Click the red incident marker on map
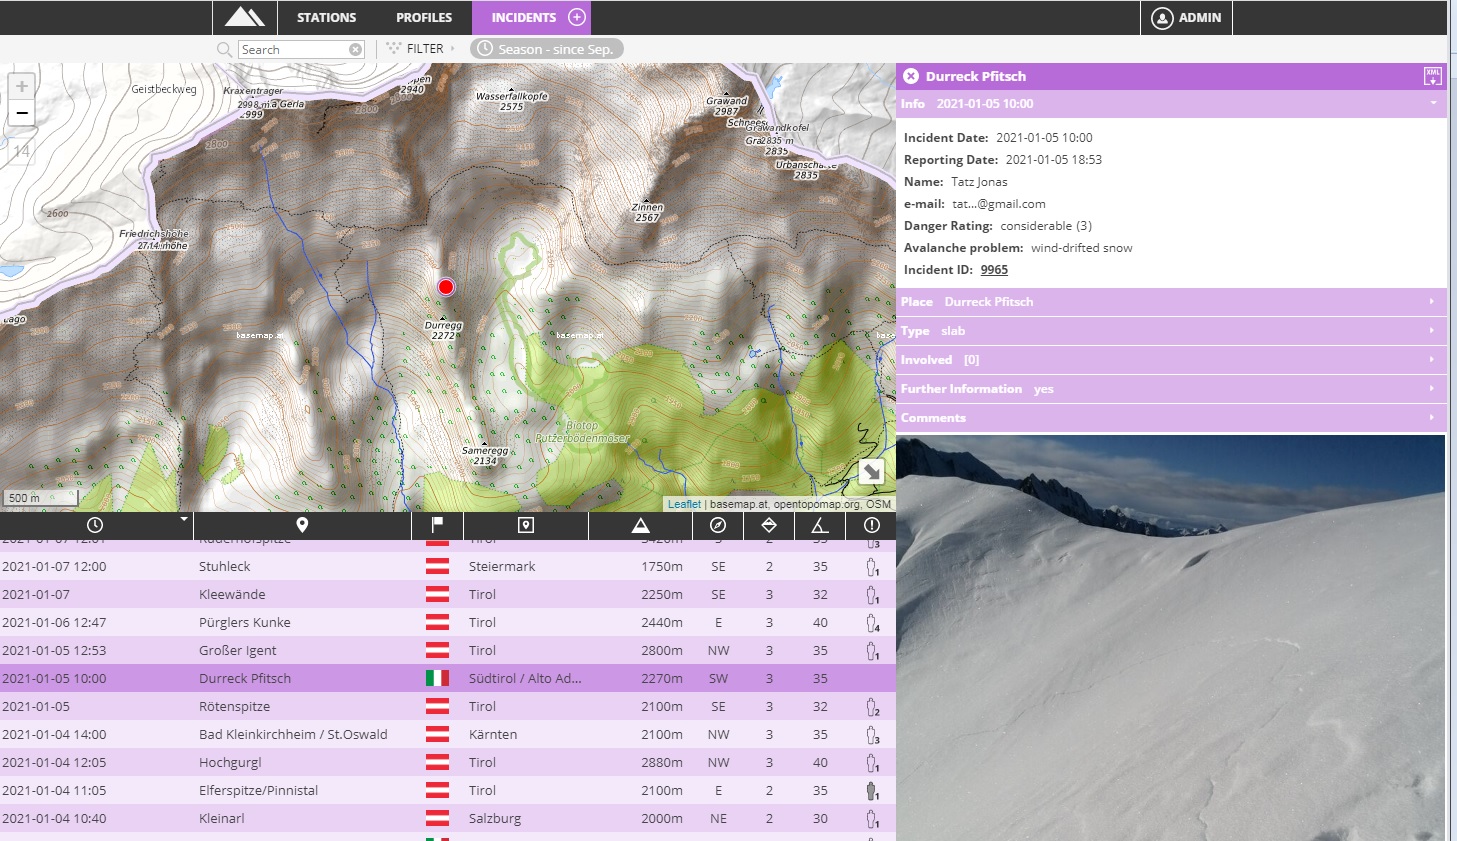Viewport: 1457px width, 841px height. (446, 287)
